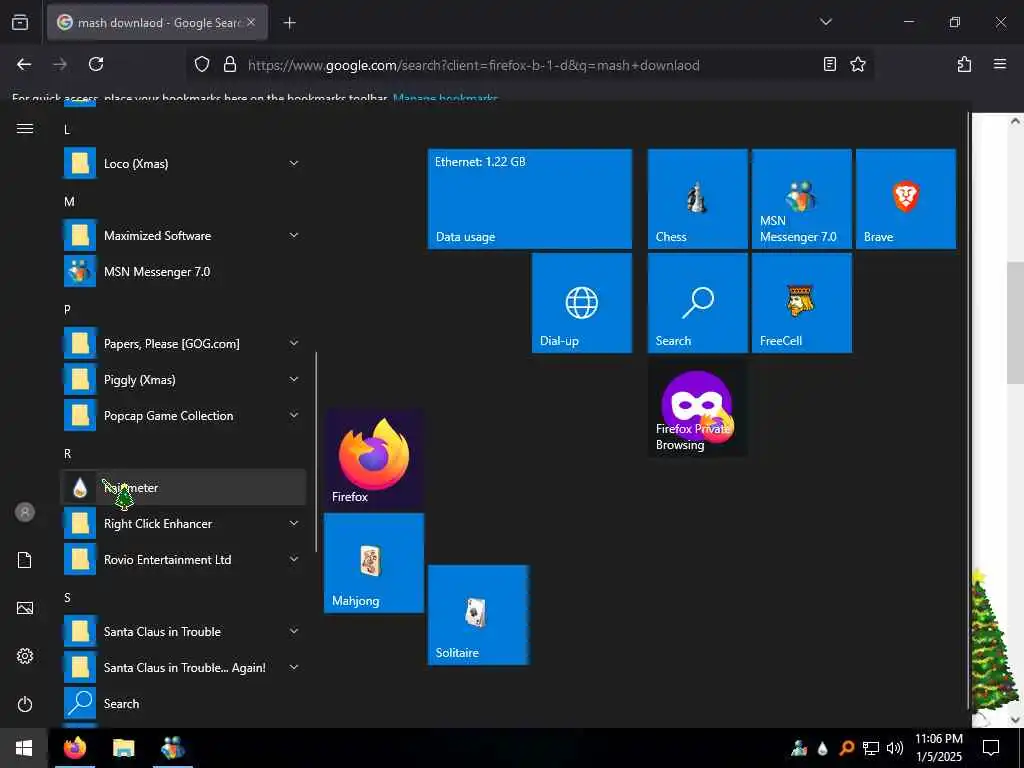This screenshot has width=1024, height=768.
Task: Click the Windows Start button
Action: pyautogui.click(x=24, y=748)
